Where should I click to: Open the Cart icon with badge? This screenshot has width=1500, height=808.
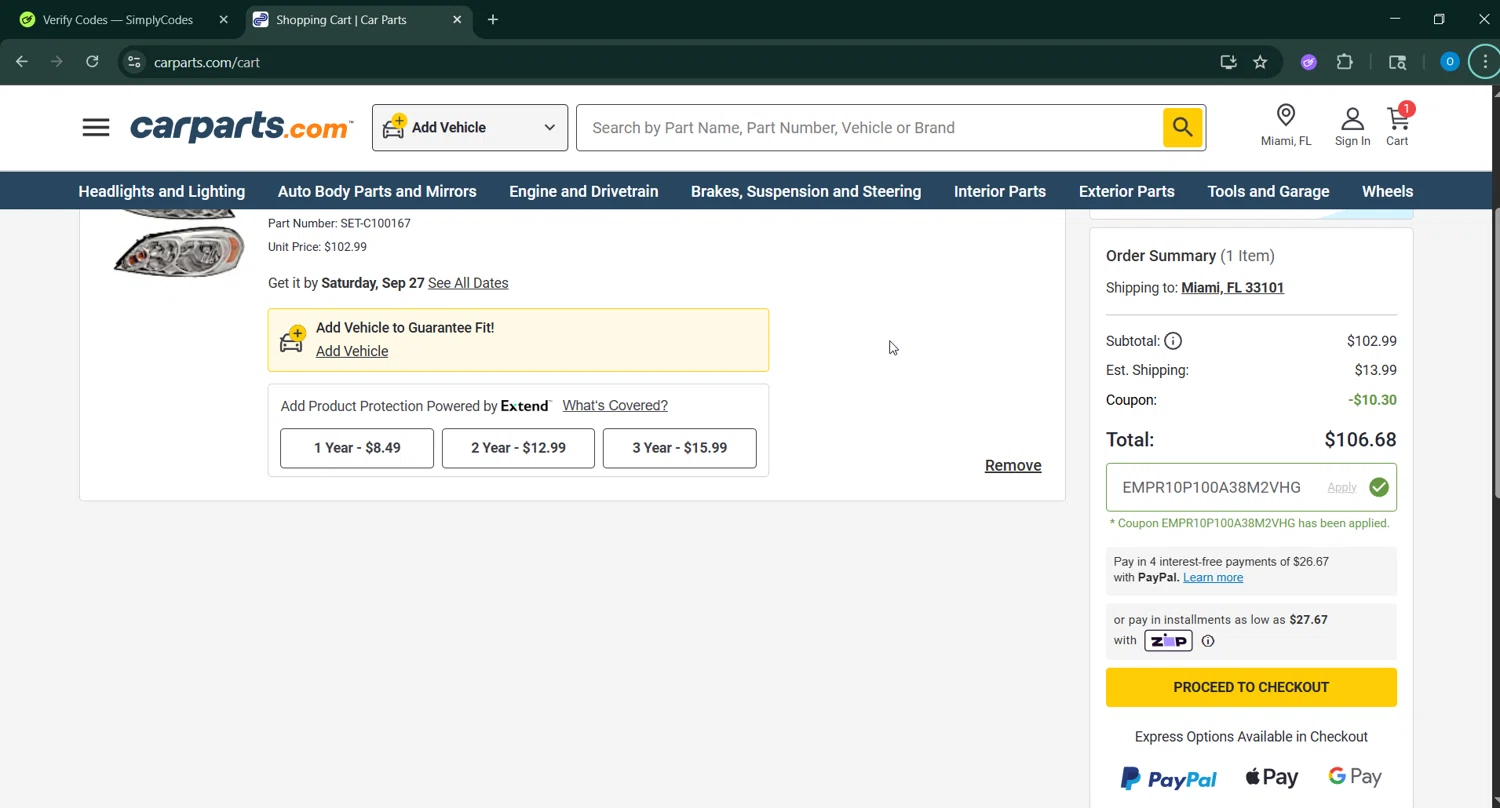1398,125
